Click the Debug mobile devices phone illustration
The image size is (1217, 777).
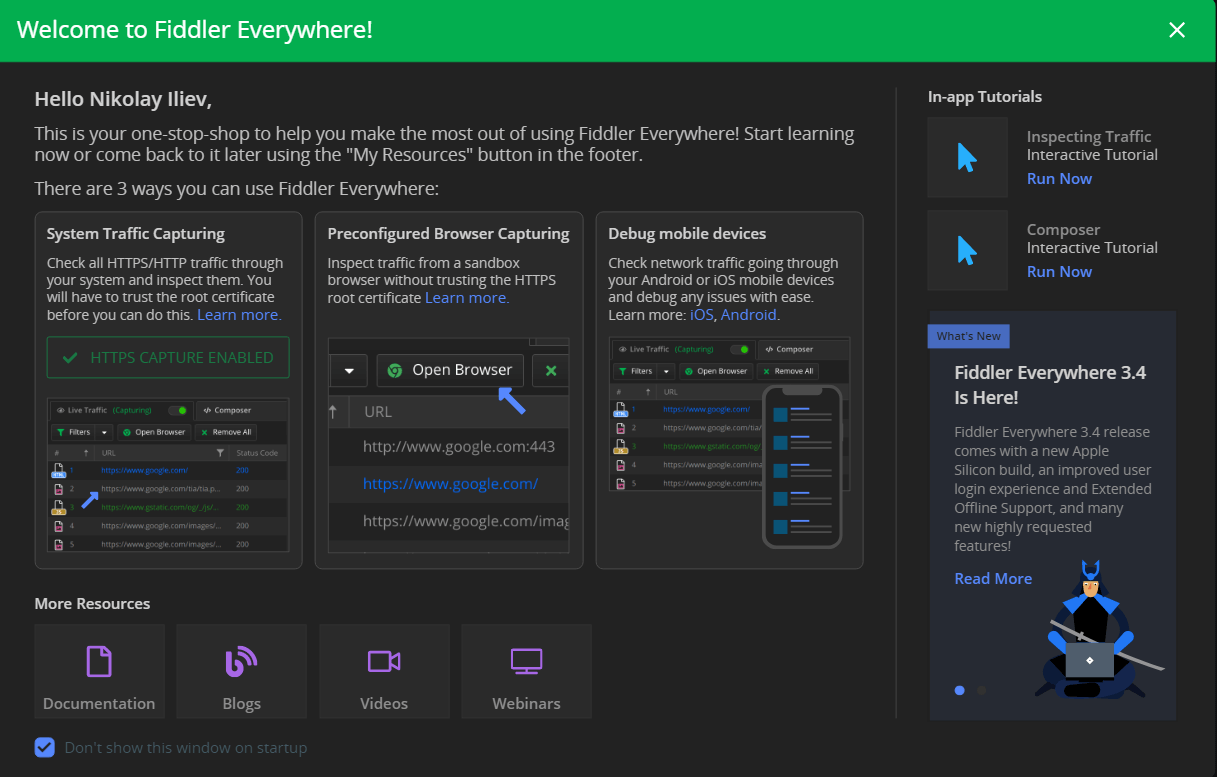pyautogui.click(x=802, y=466)
